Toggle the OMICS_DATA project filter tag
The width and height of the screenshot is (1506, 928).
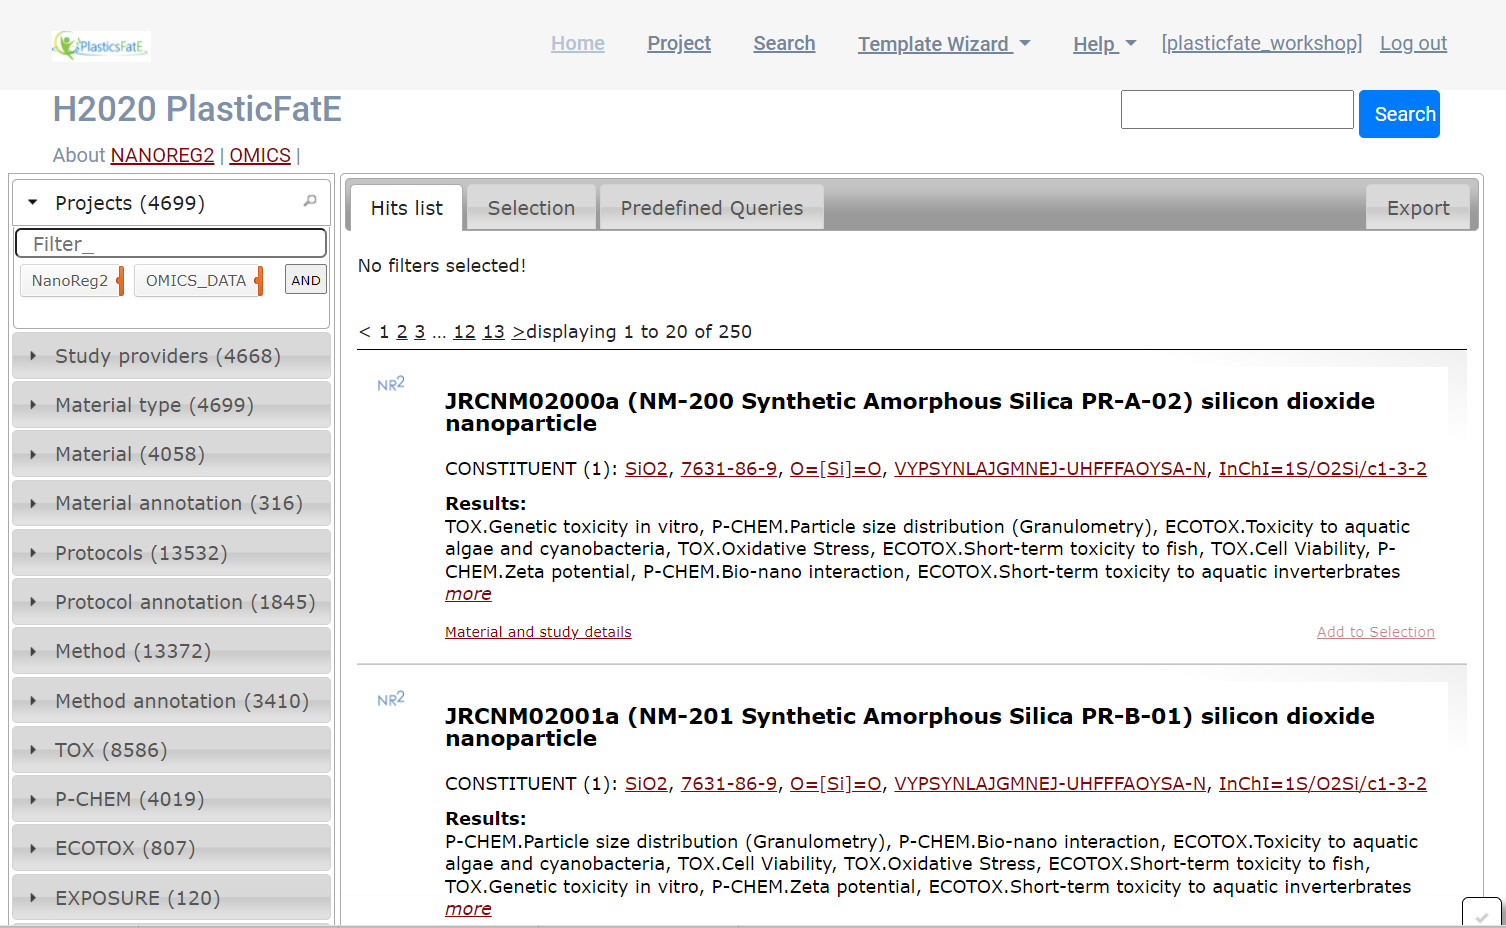pyautogui.click(x=196, y=281)
